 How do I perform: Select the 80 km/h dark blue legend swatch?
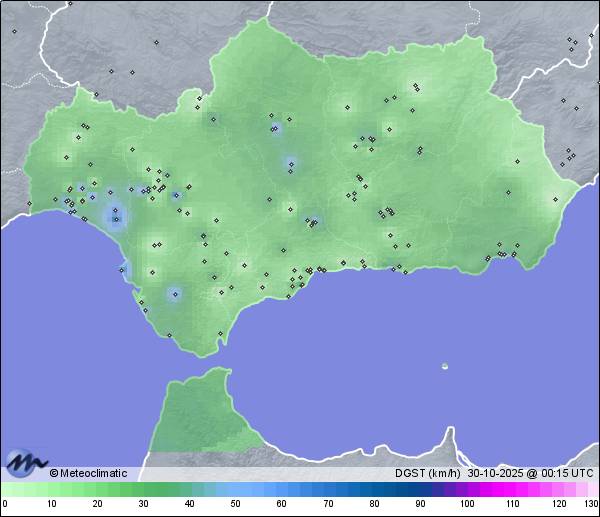tap(374, 489)
